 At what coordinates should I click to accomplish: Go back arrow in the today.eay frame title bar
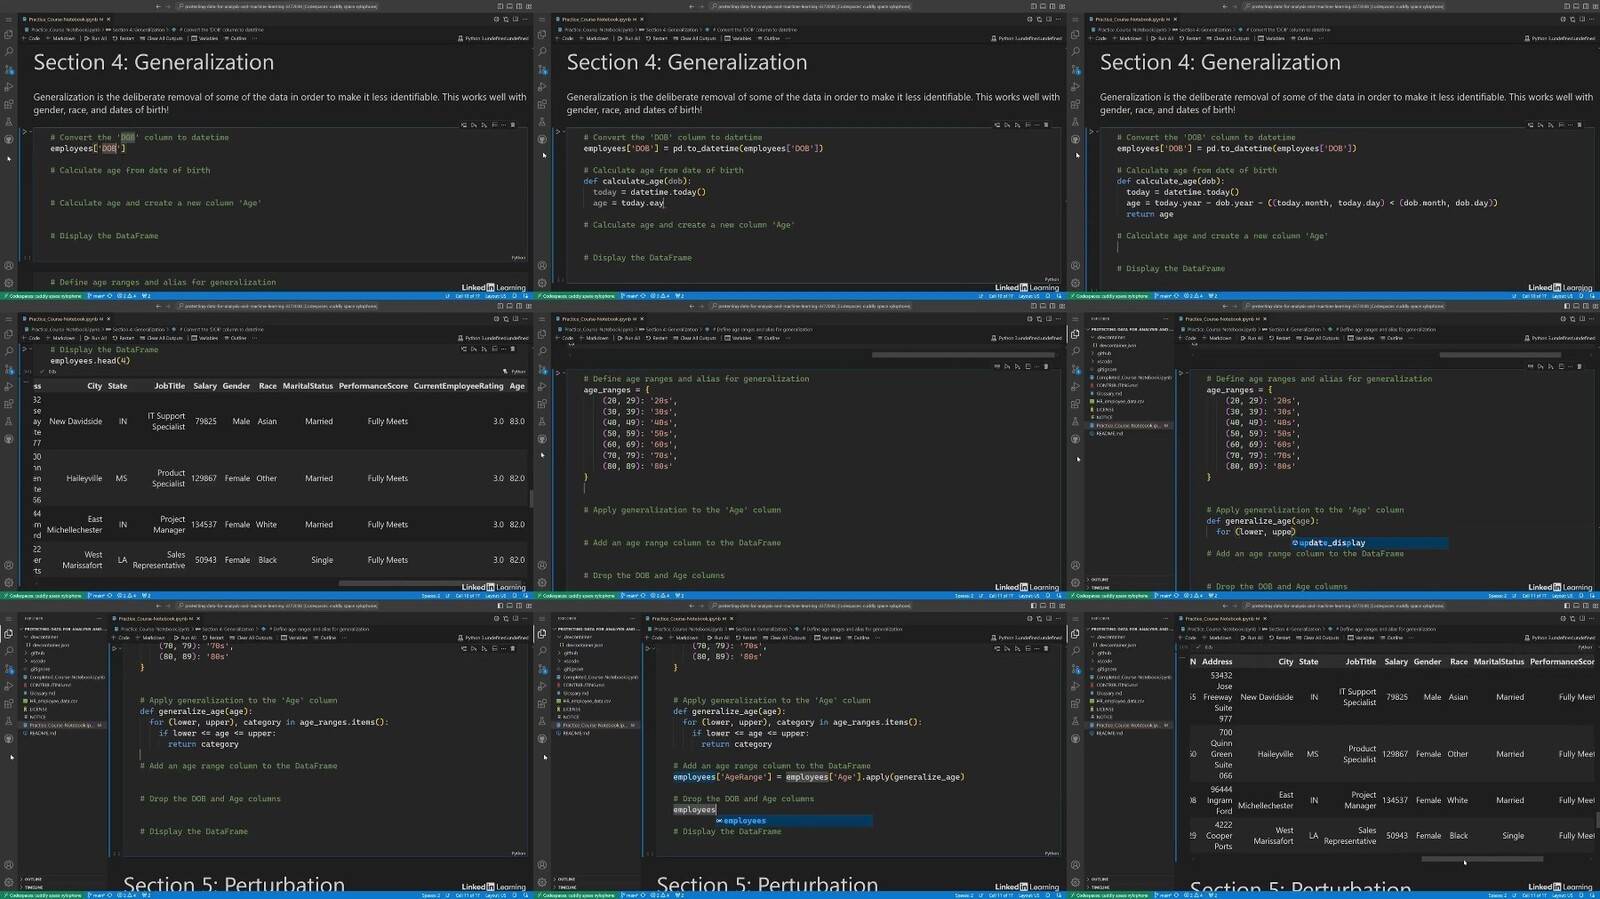691,6
